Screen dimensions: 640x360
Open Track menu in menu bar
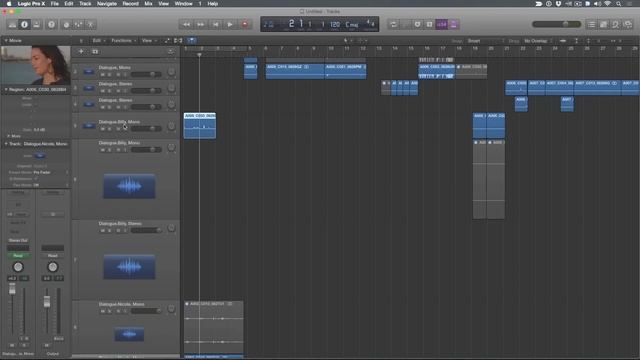(85, 4)
